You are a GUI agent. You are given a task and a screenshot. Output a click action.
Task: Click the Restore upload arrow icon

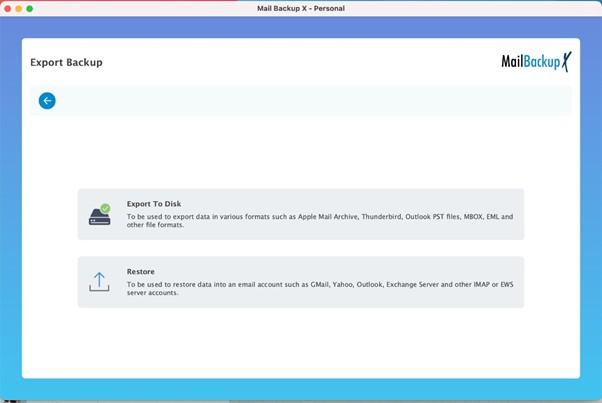coord(99,282)
